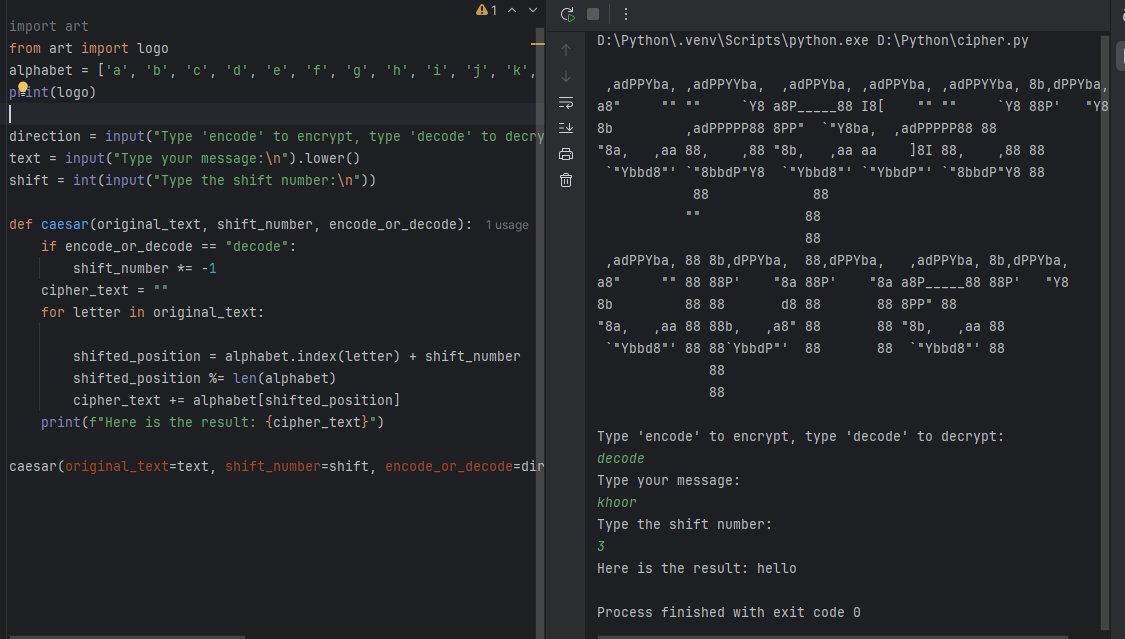
Task: Click the 'shifted_position %= len(alphabet)' line
Action: click(x=204, y=379)
